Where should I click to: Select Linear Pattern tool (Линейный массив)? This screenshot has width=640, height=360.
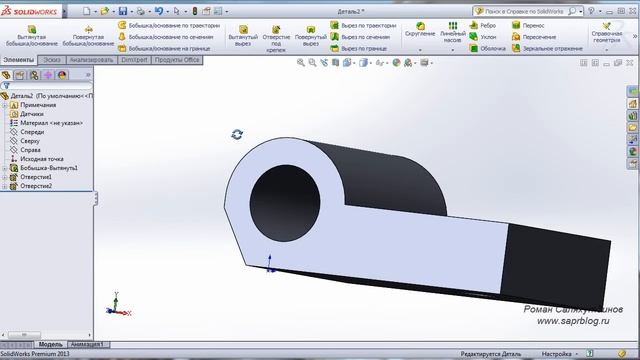(453, 33)
